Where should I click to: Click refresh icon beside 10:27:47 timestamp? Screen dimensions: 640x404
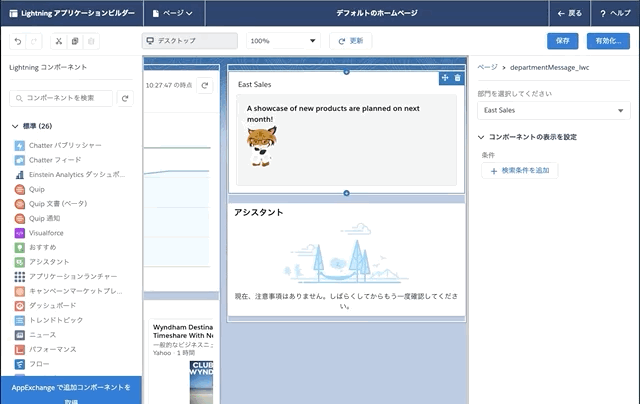204,85
